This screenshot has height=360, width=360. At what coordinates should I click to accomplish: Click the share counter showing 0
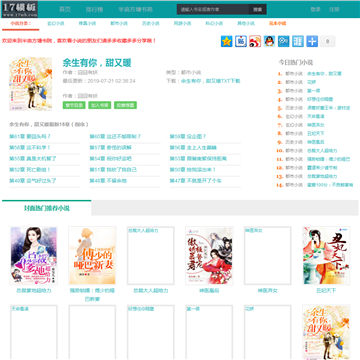[x=327, y=41]
